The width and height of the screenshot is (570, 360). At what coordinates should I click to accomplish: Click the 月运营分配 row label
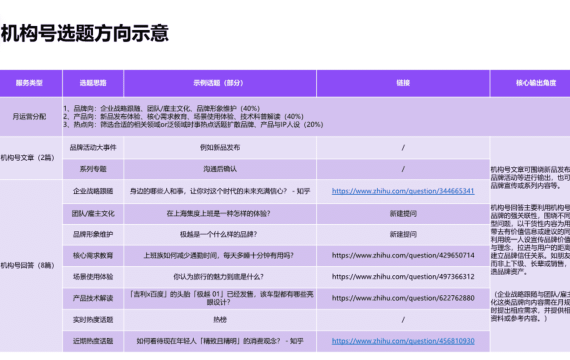point(29,117)
